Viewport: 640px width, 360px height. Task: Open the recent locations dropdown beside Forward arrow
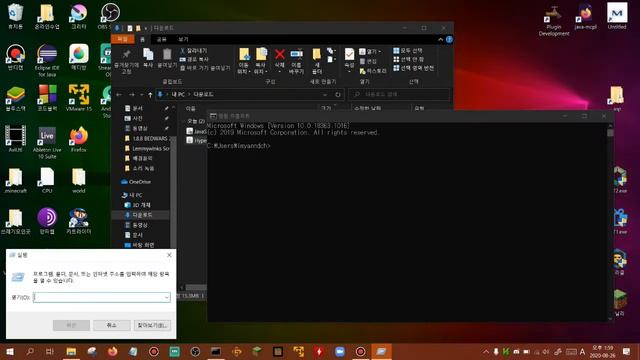(141, 95)
